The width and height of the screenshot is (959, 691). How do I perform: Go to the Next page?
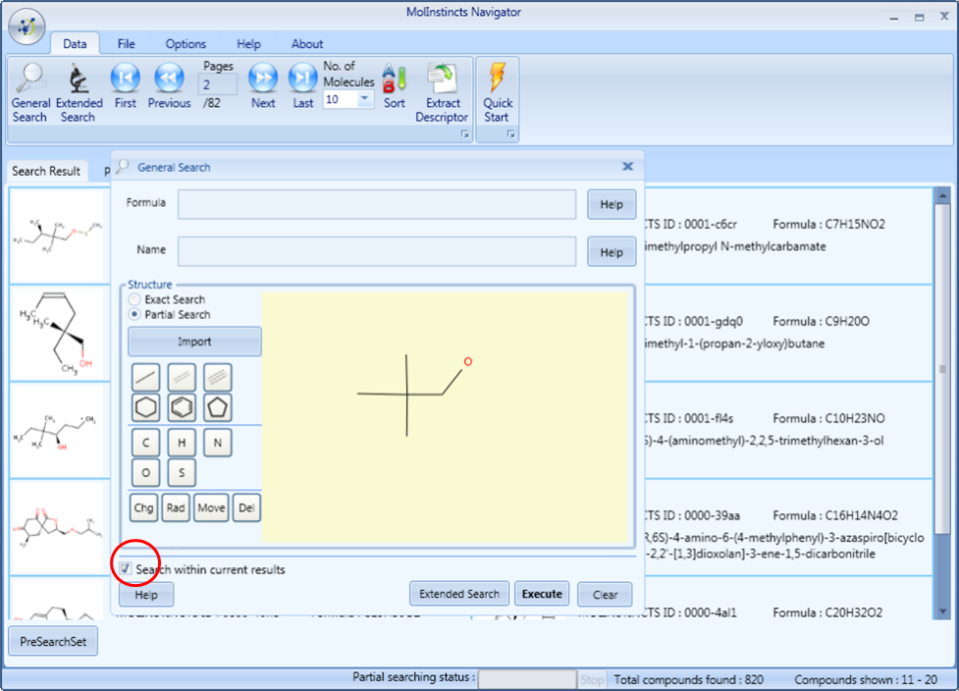click(263, 86)
